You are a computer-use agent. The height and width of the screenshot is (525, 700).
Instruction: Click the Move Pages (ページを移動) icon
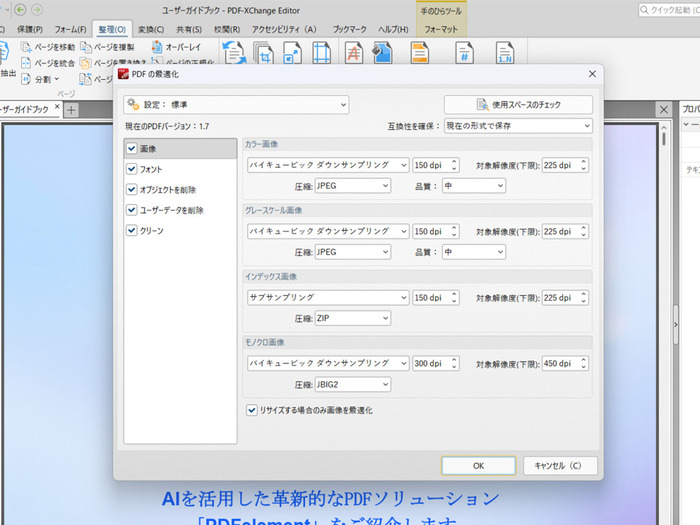[26, 47]
